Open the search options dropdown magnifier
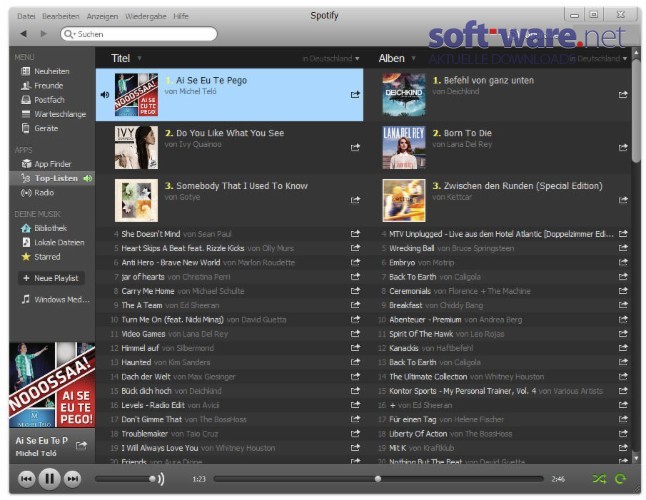The image size is (646, 500). point(70,34)
